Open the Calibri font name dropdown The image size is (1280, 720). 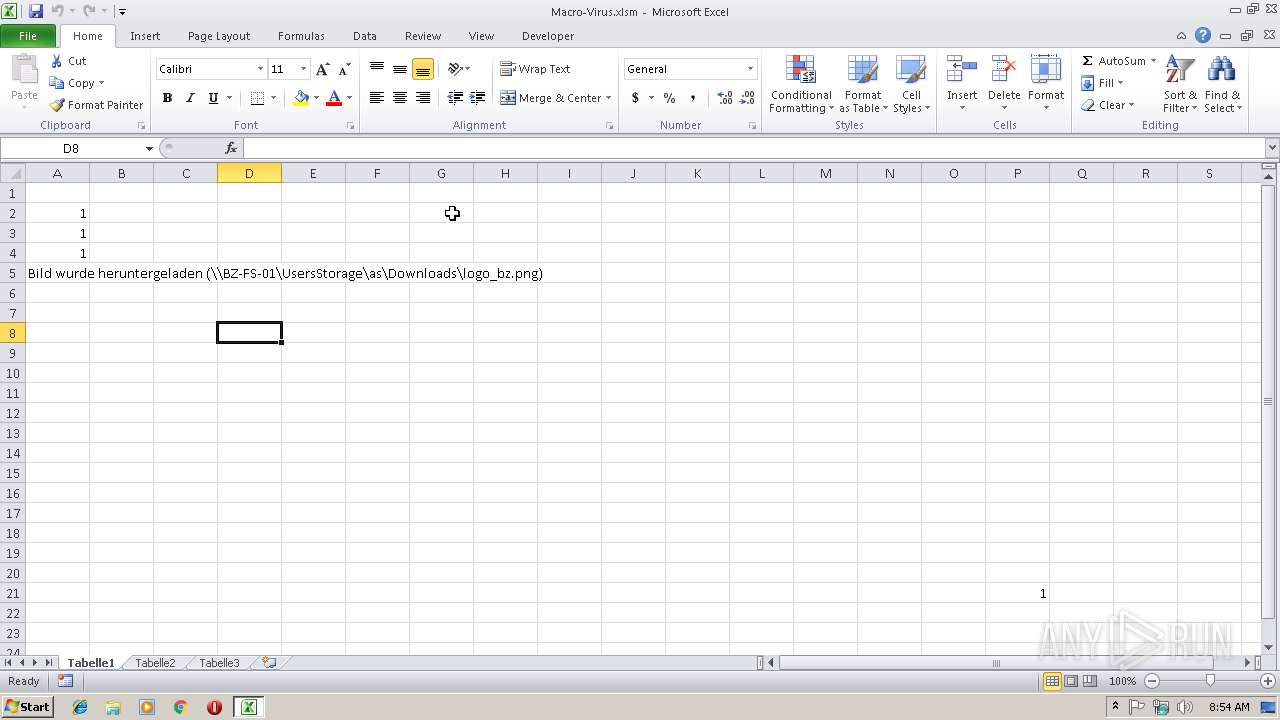coord(260,69)
